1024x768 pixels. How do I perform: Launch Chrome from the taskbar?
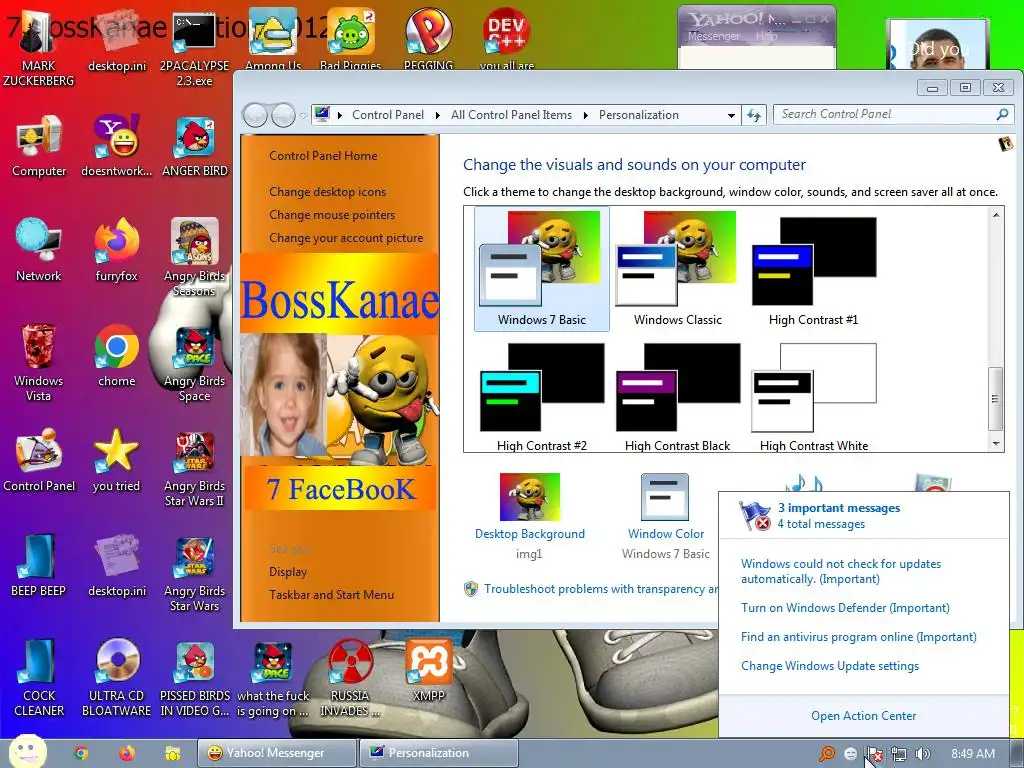(x=80, y=753)
